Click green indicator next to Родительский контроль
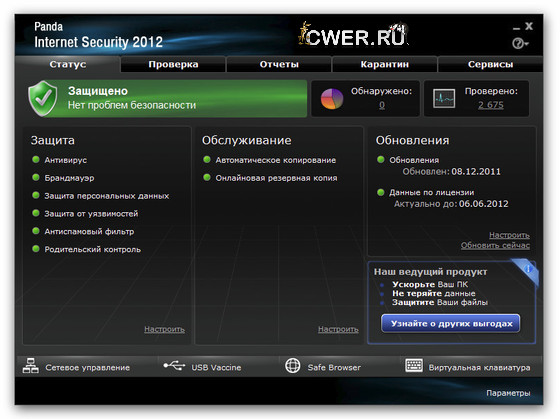Screen dimensions: 560x419 click(36, 249)
